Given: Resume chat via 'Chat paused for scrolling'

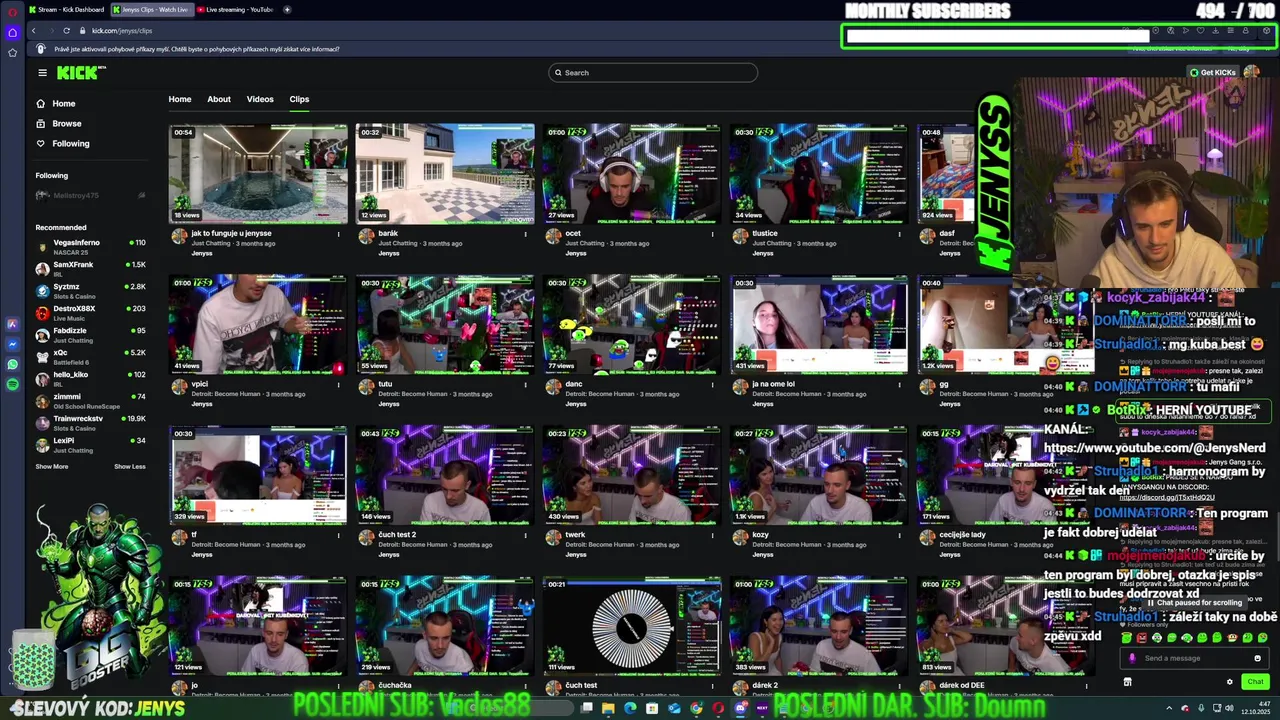Looking at the screenshot, I should (x=1195, y=603).
